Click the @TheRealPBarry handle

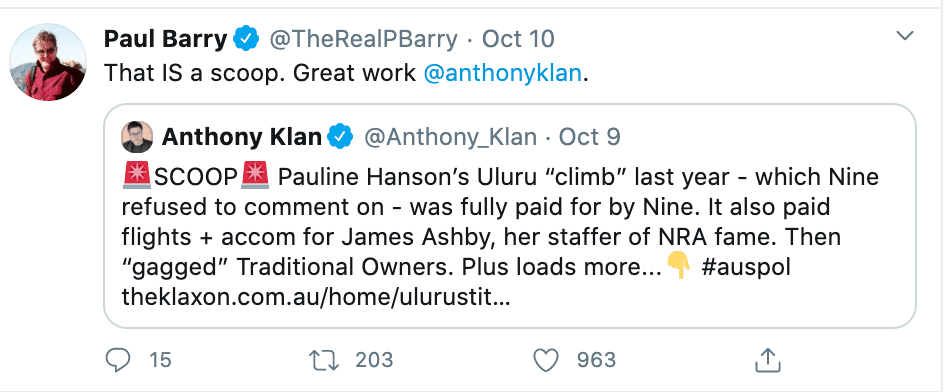(363, 40)
